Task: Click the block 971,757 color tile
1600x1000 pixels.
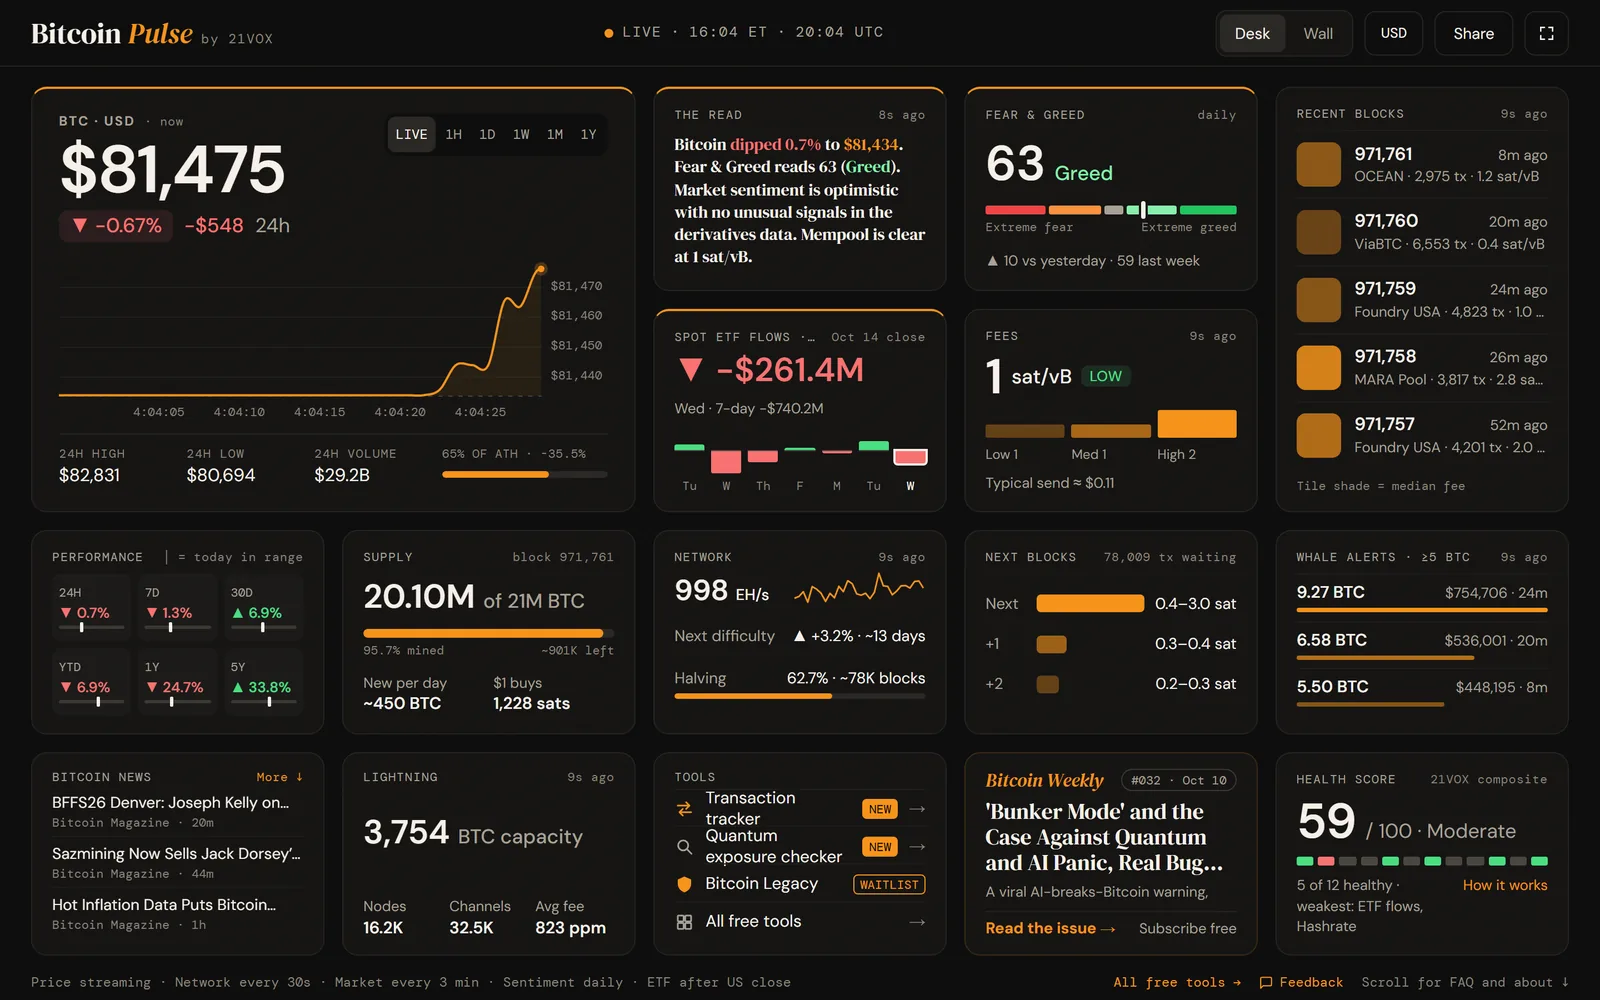Action: click(x=1319, y=436)
